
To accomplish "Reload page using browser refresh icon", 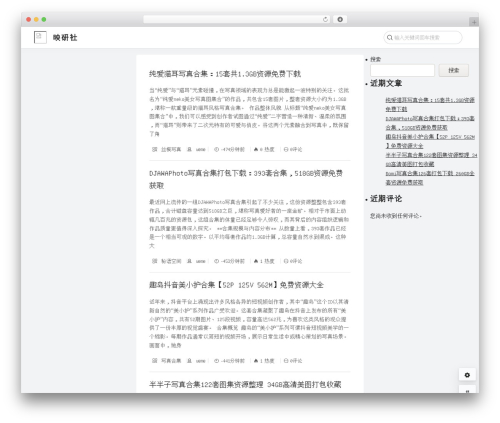I will pos(325,19).
